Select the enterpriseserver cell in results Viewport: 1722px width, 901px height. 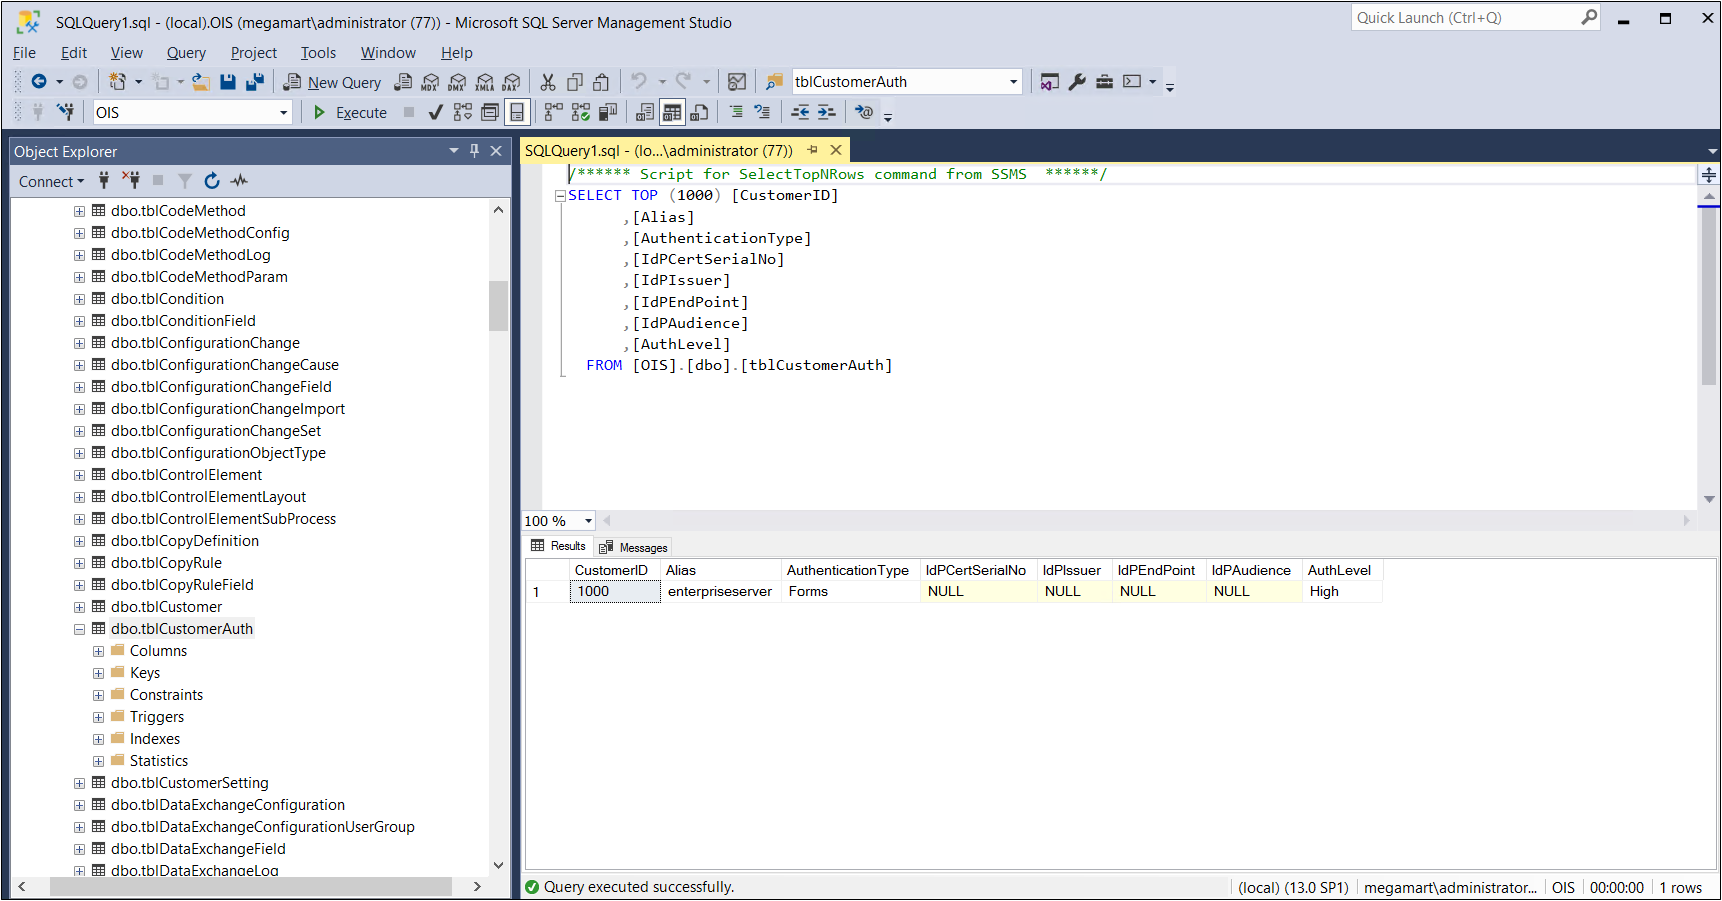(720, 592)
